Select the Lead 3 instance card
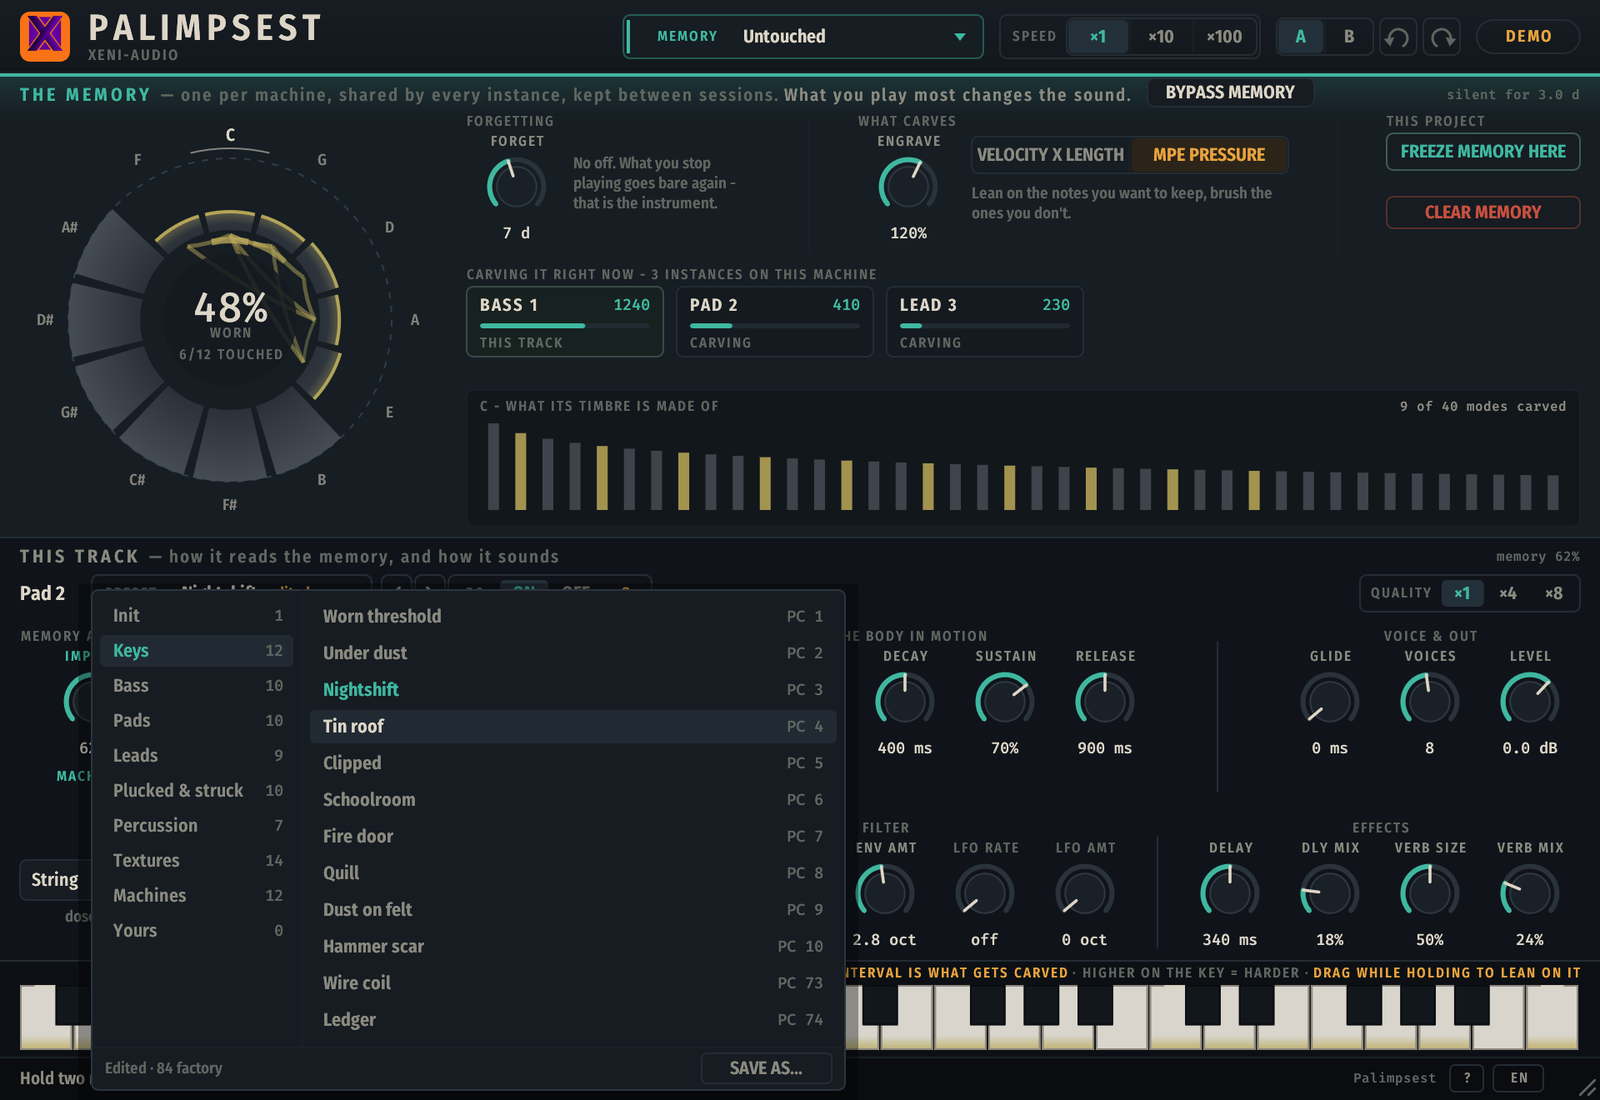The image size is (1600, 1100). (x=985, y=322)
